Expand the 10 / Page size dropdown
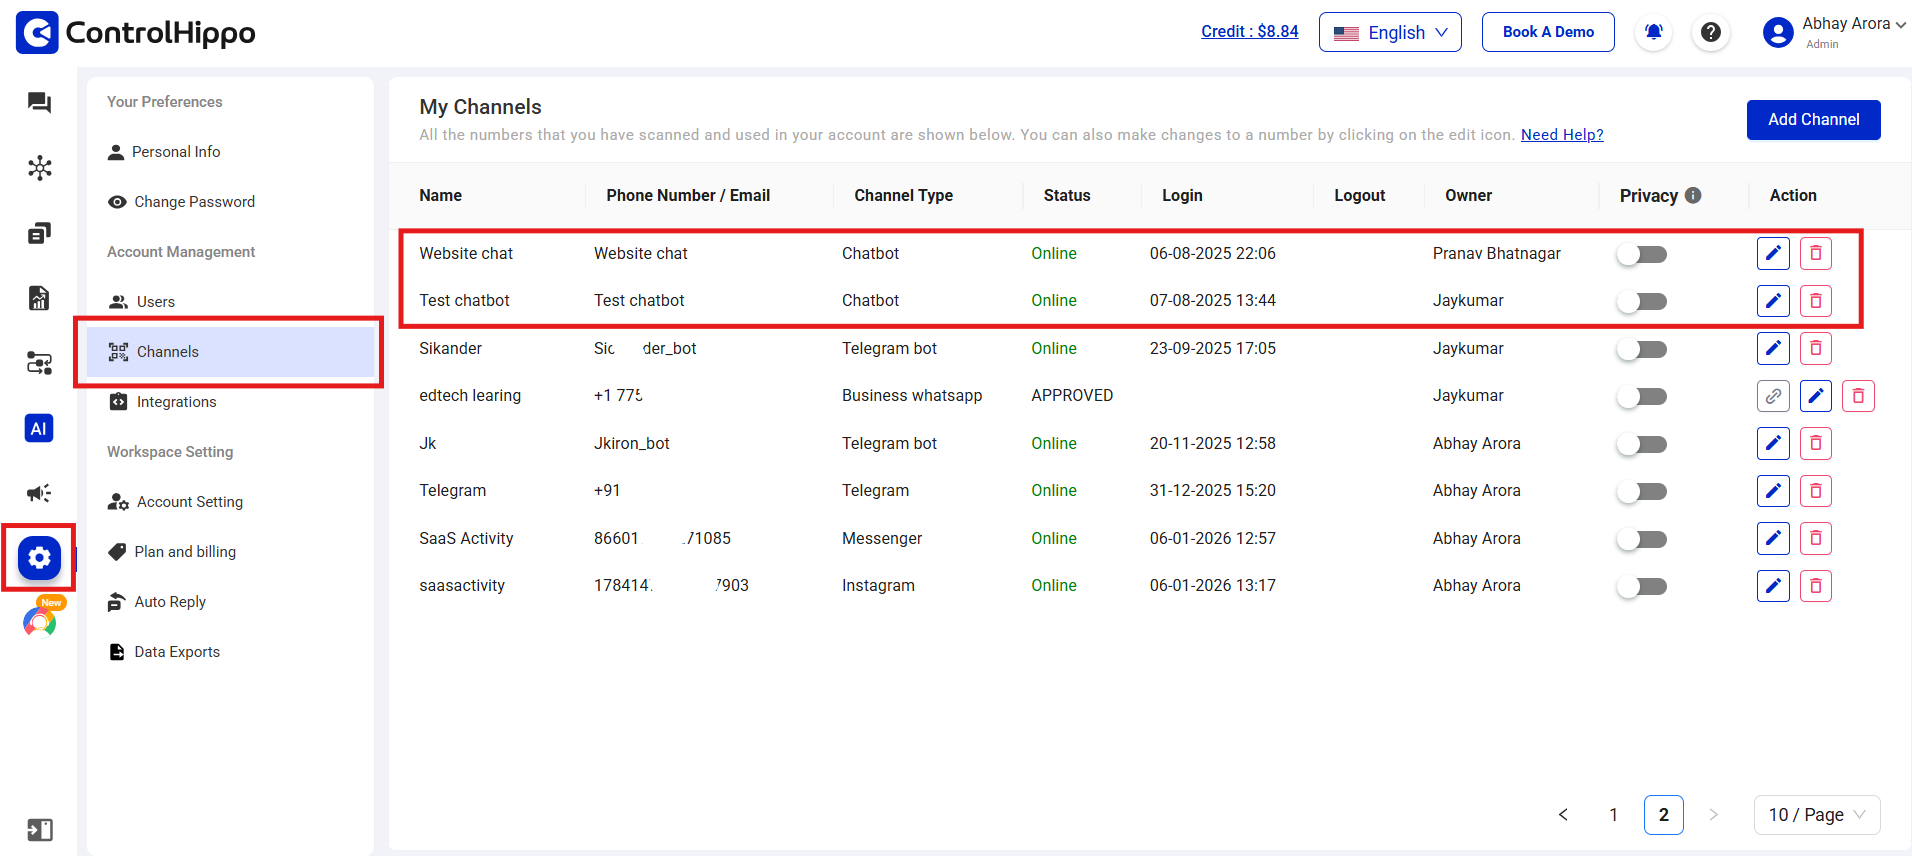Screen dimensions: 1912x856 click(1816, 815)
